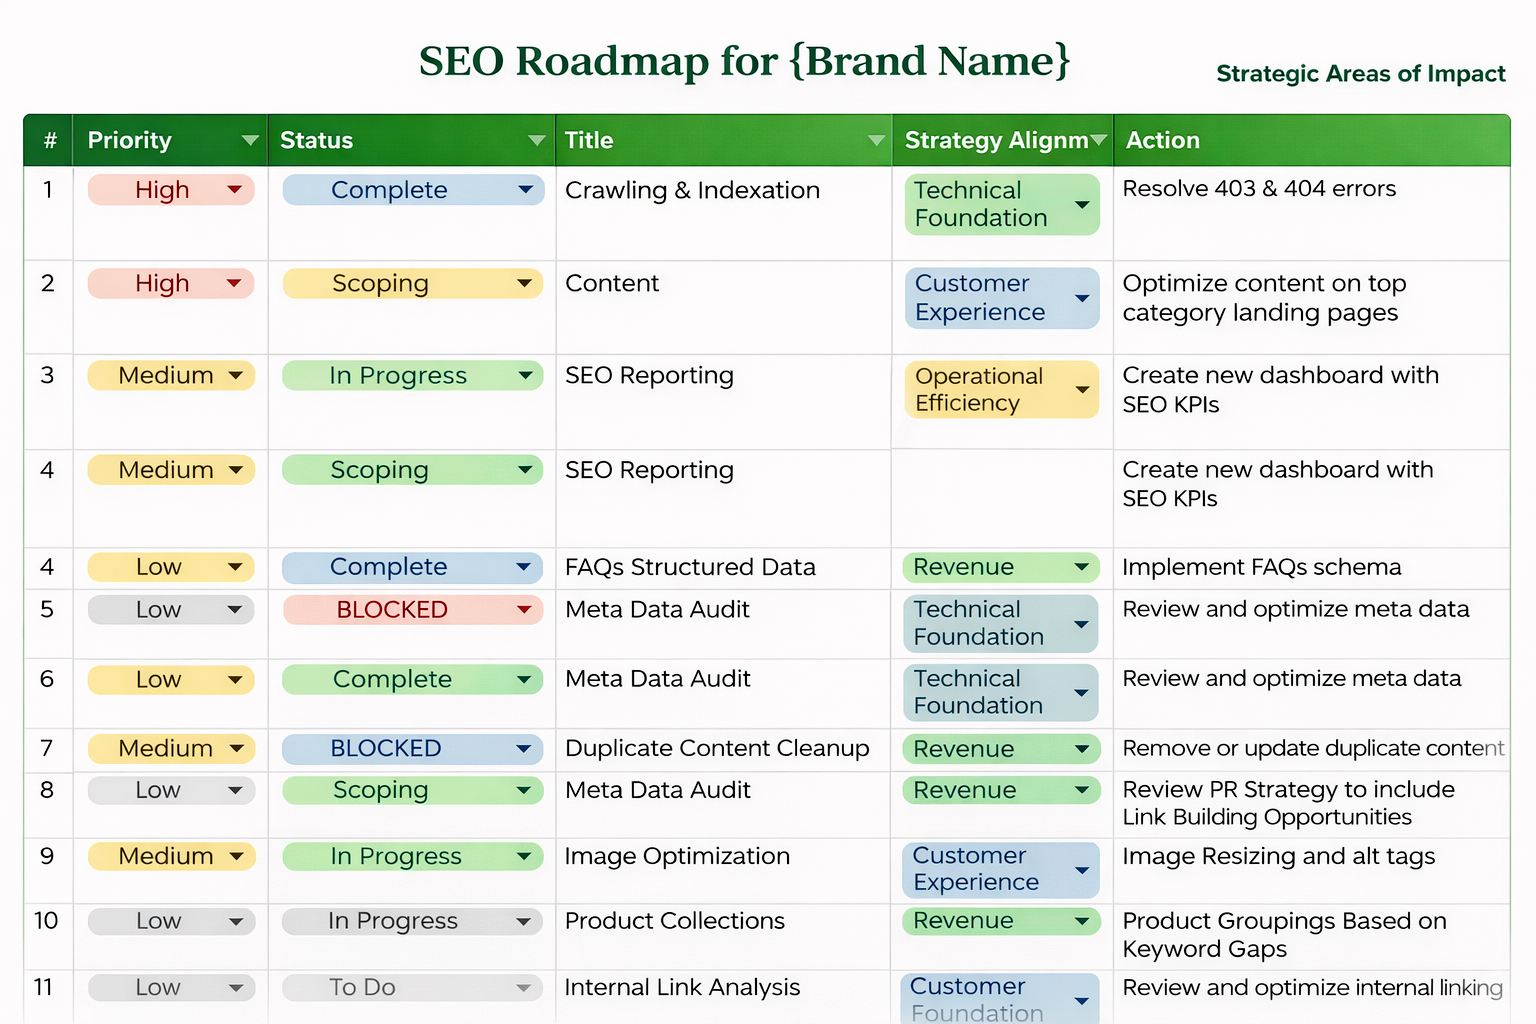Screen dimensions: 1536x1024
Task: Open the Low priority dropdown in row 8
Action: click(235, 791)
